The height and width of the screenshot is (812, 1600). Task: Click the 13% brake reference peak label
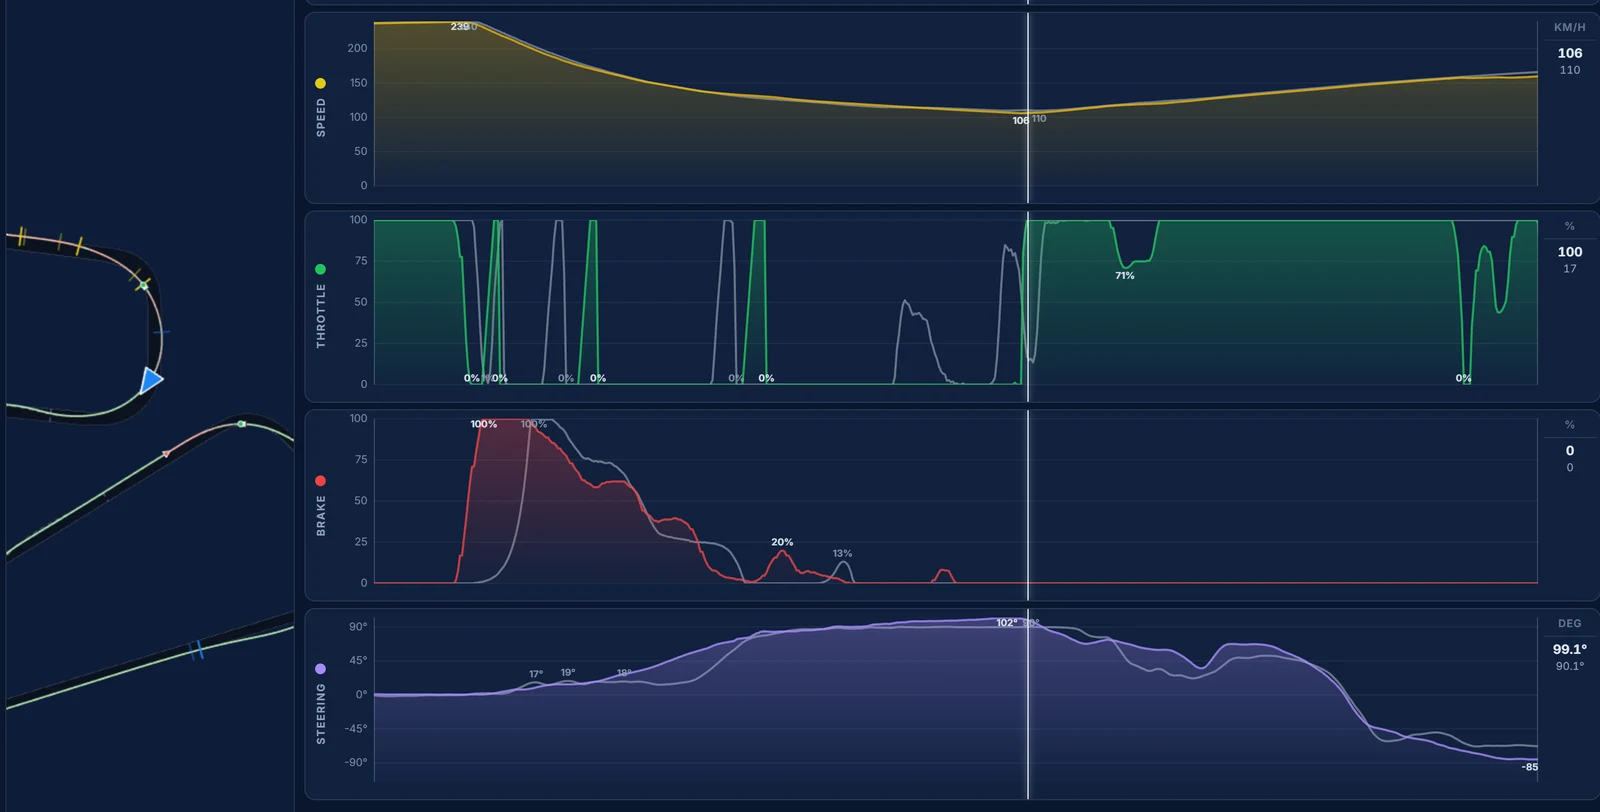(842, 553)
